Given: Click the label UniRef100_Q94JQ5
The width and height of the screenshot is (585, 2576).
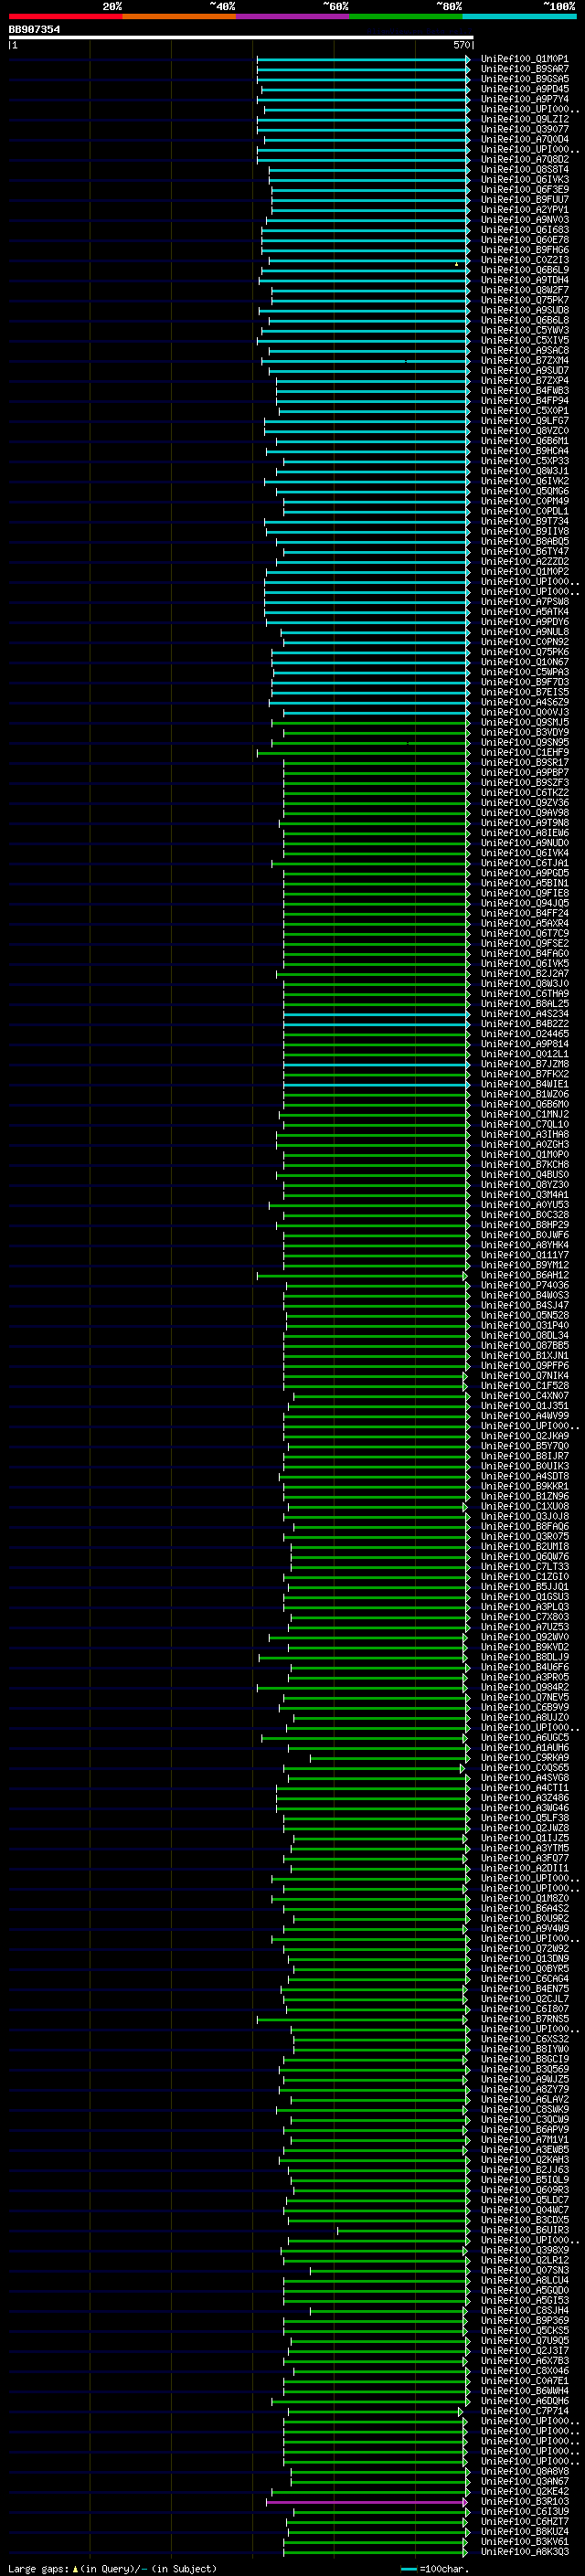Looking at the screenshot, I should pos(524,903).
